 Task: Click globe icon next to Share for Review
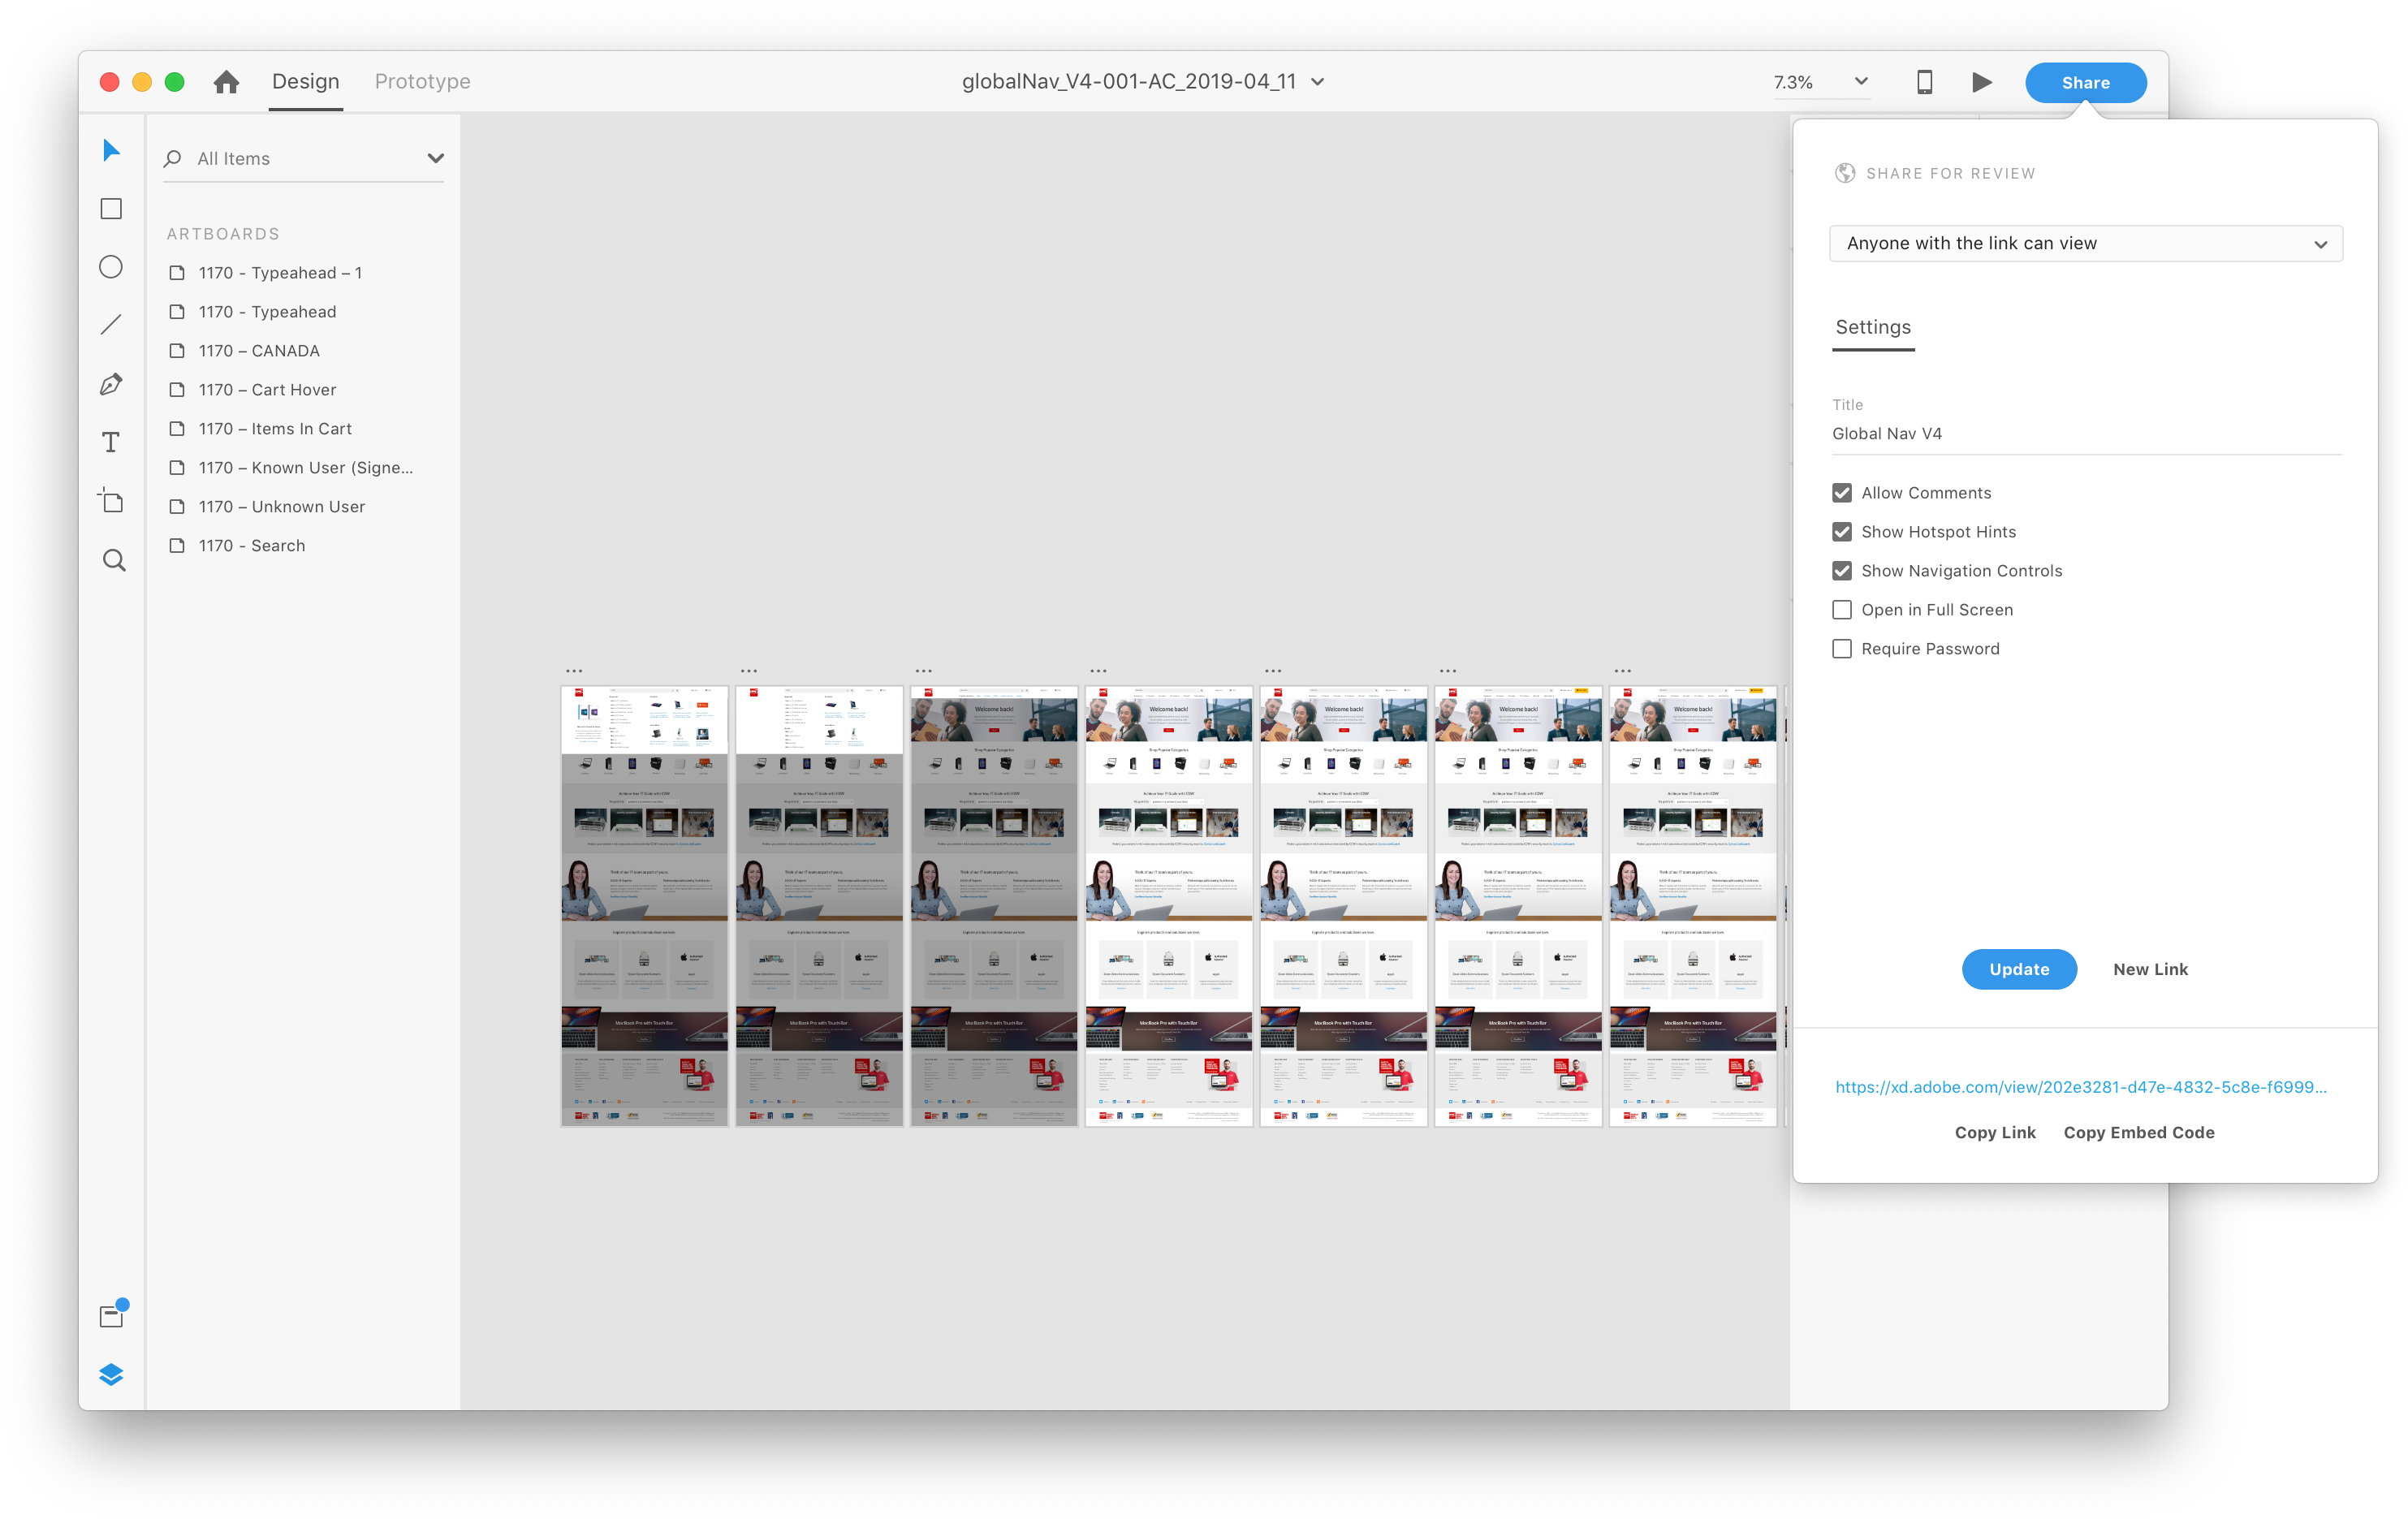click(1845, 174)
